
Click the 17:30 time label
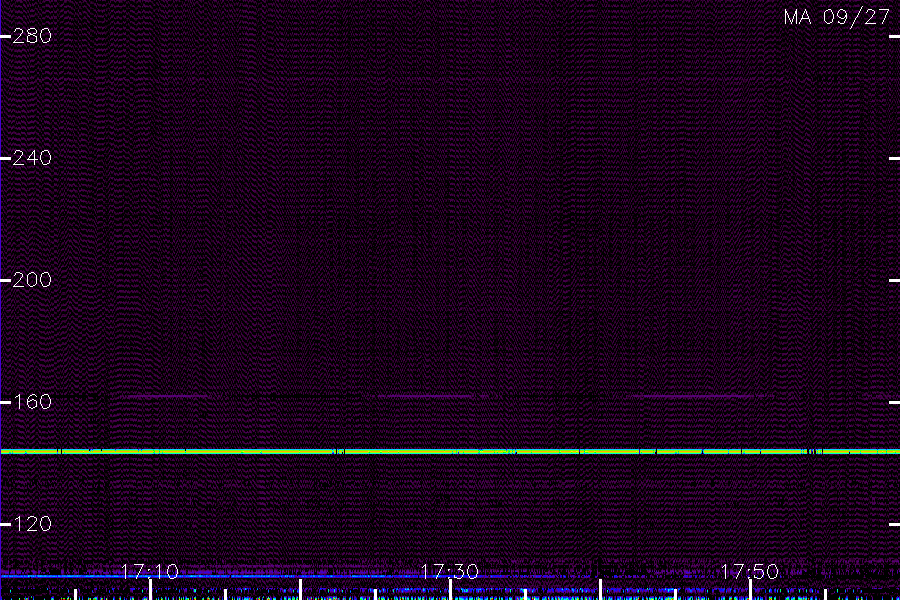449,571
